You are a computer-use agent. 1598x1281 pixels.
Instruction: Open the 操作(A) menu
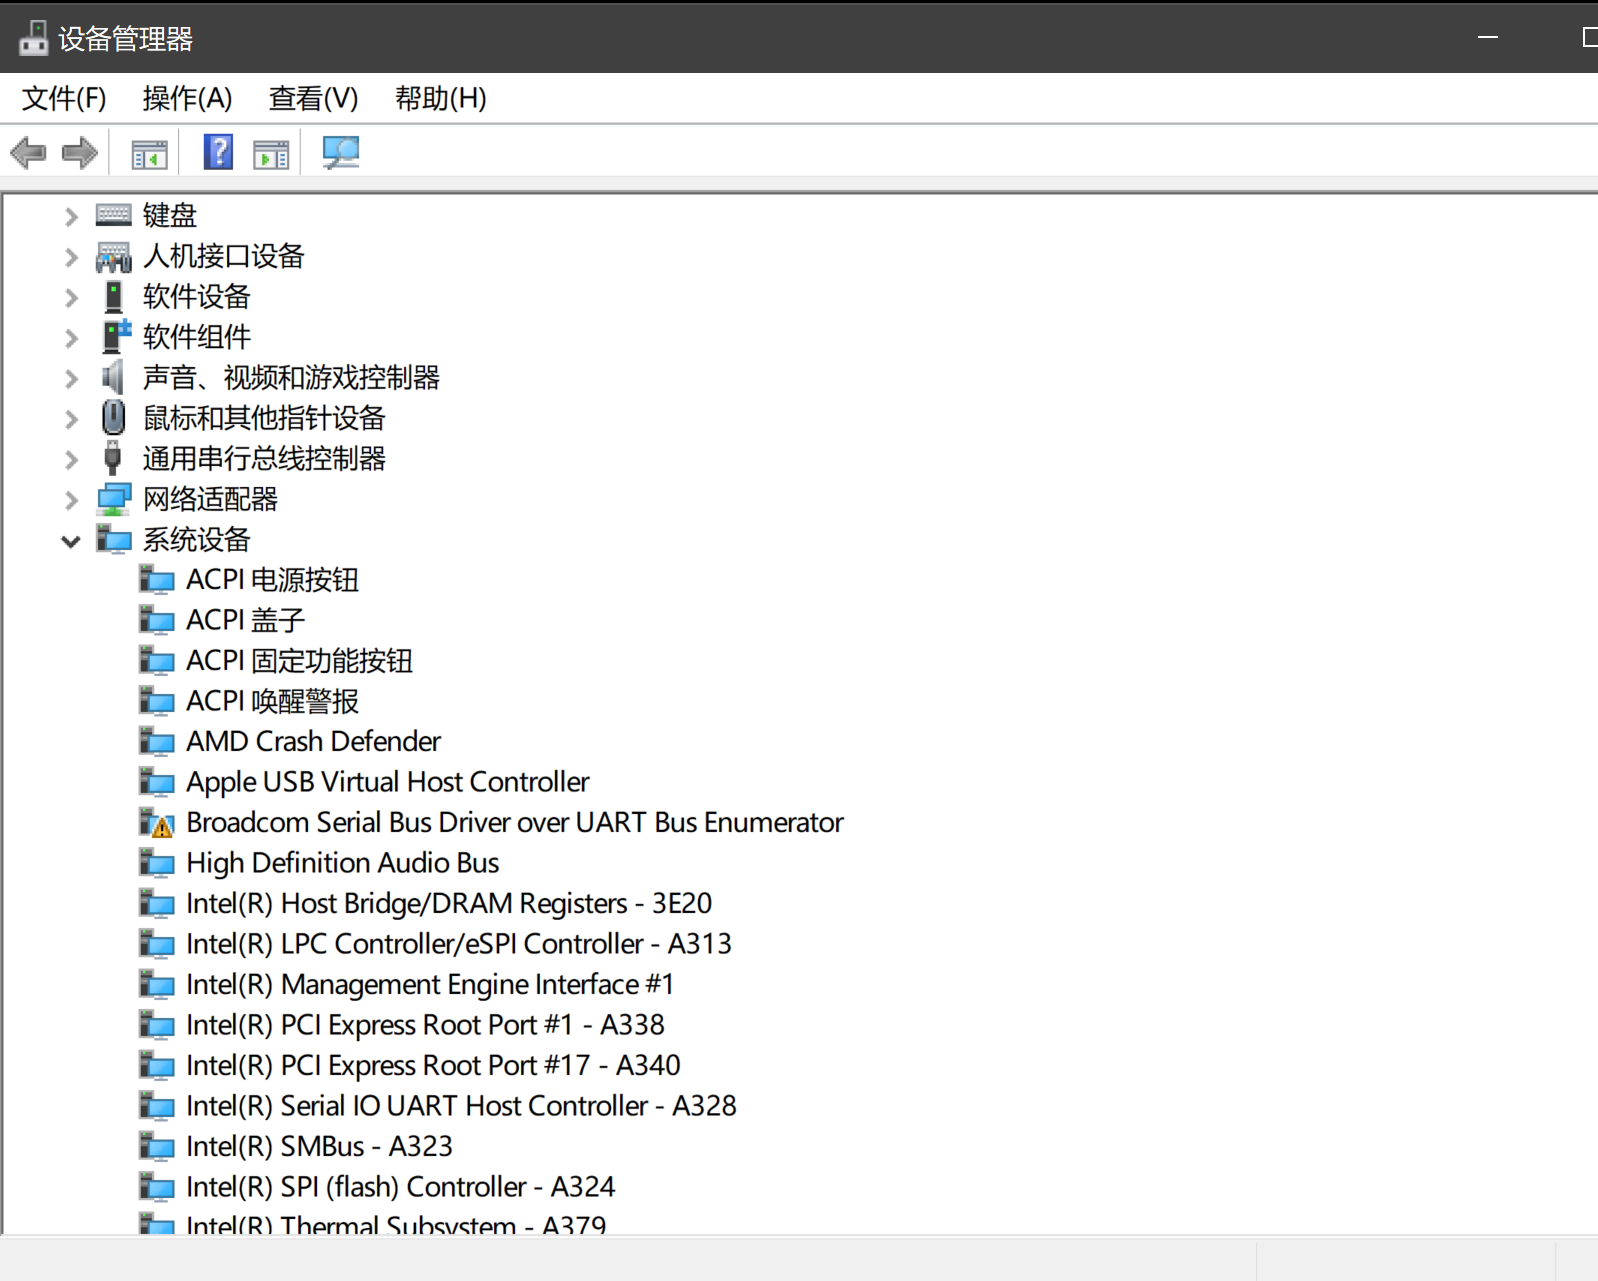point(187,98)
